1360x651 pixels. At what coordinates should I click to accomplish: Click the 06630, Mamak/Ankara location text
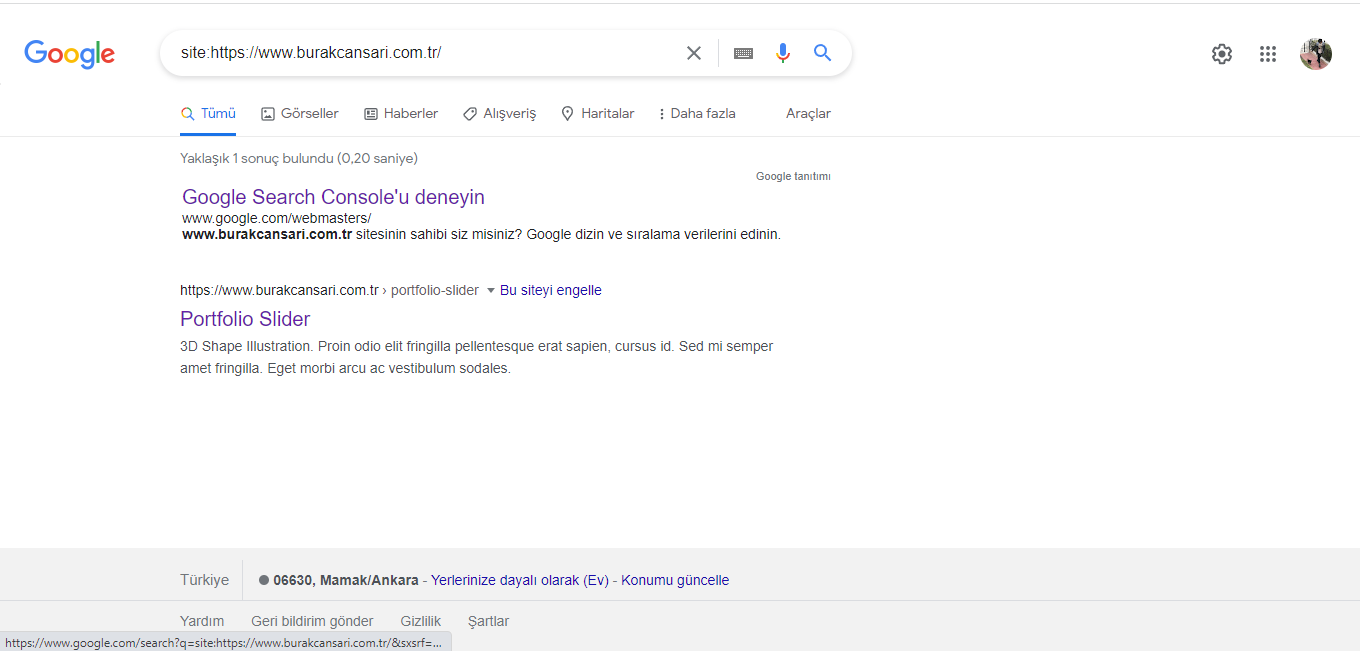pyautogui.click(x=346, y=580)
